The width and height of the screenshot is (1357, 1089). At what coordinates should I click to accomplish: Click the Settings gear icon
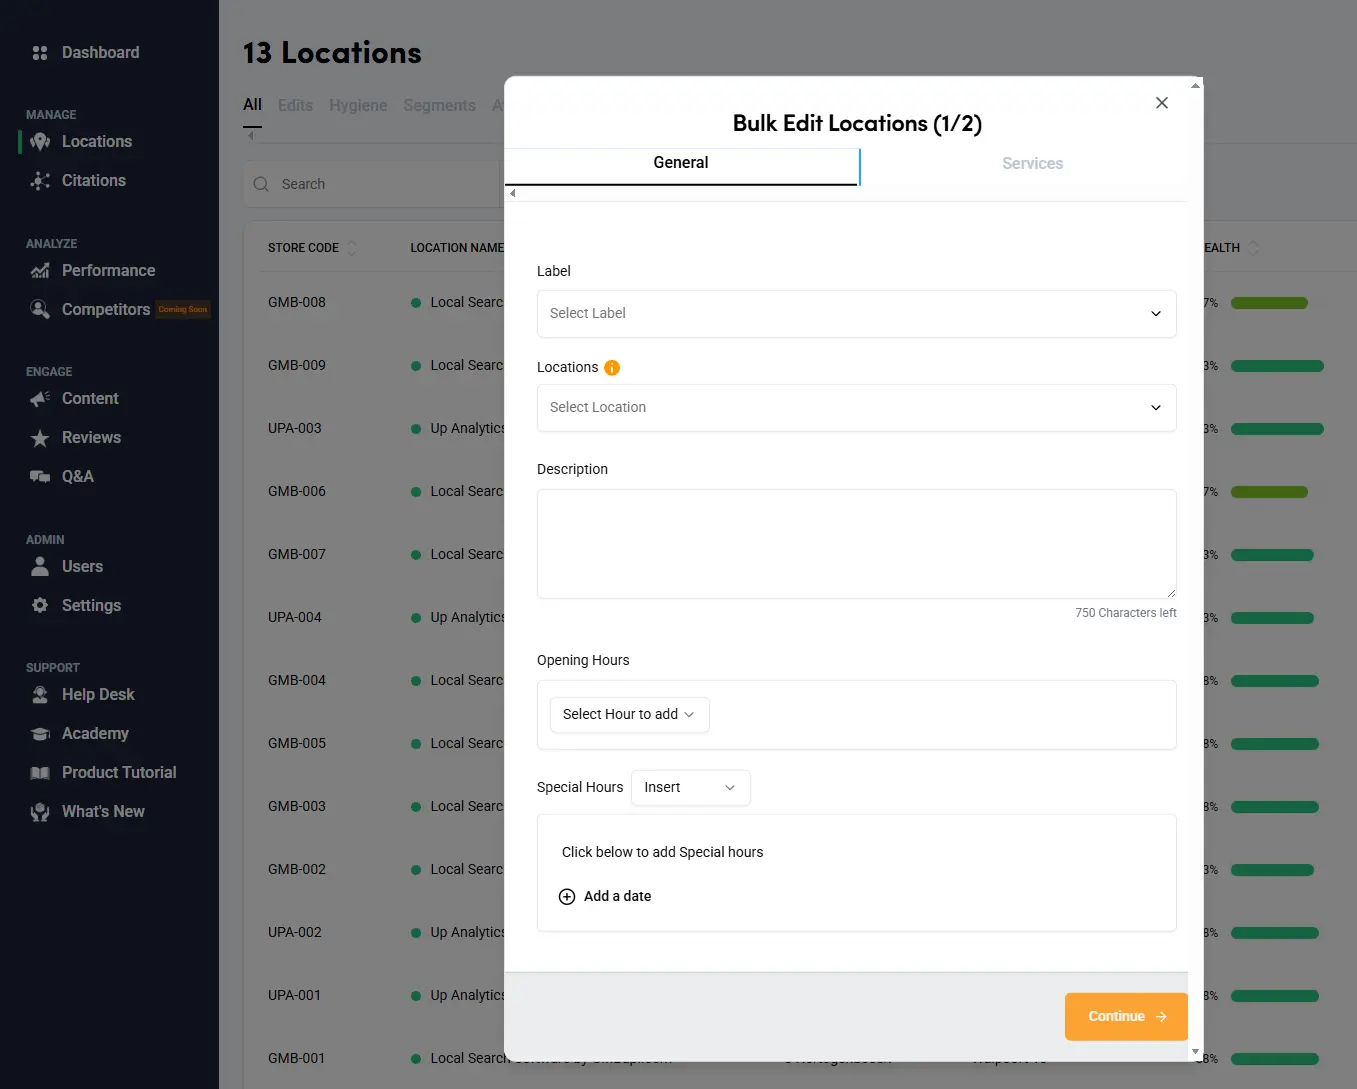40,606
